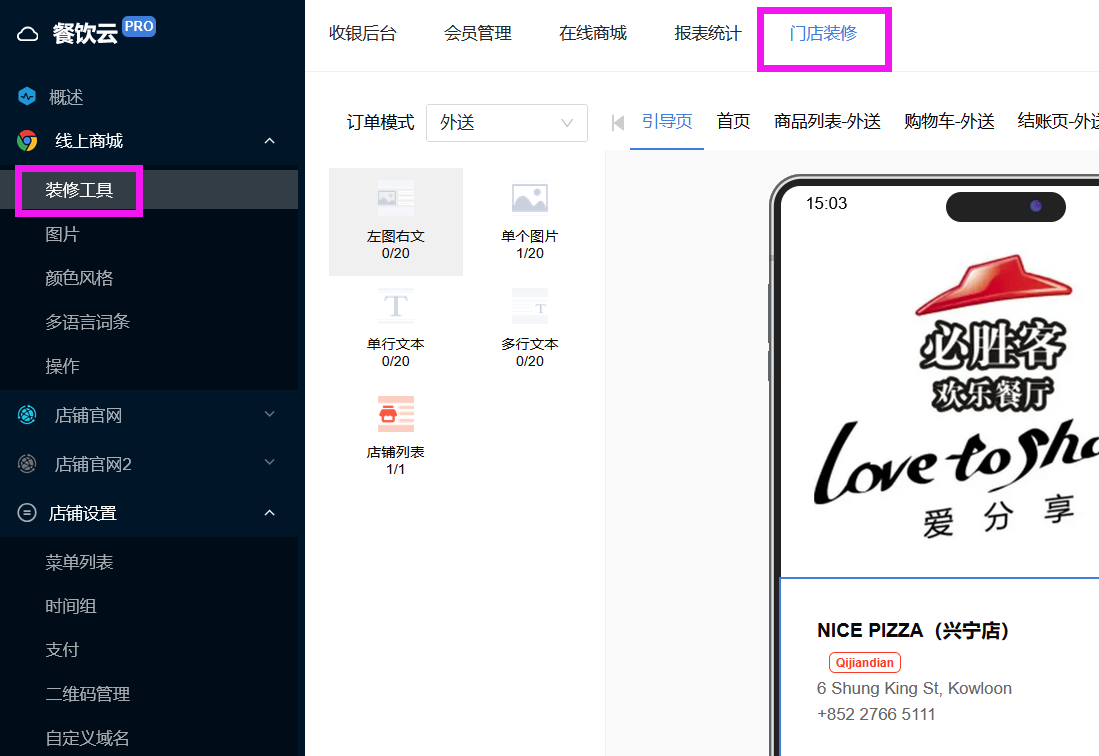Expand the 店铺官网2 sidebar section

[270, 462]
